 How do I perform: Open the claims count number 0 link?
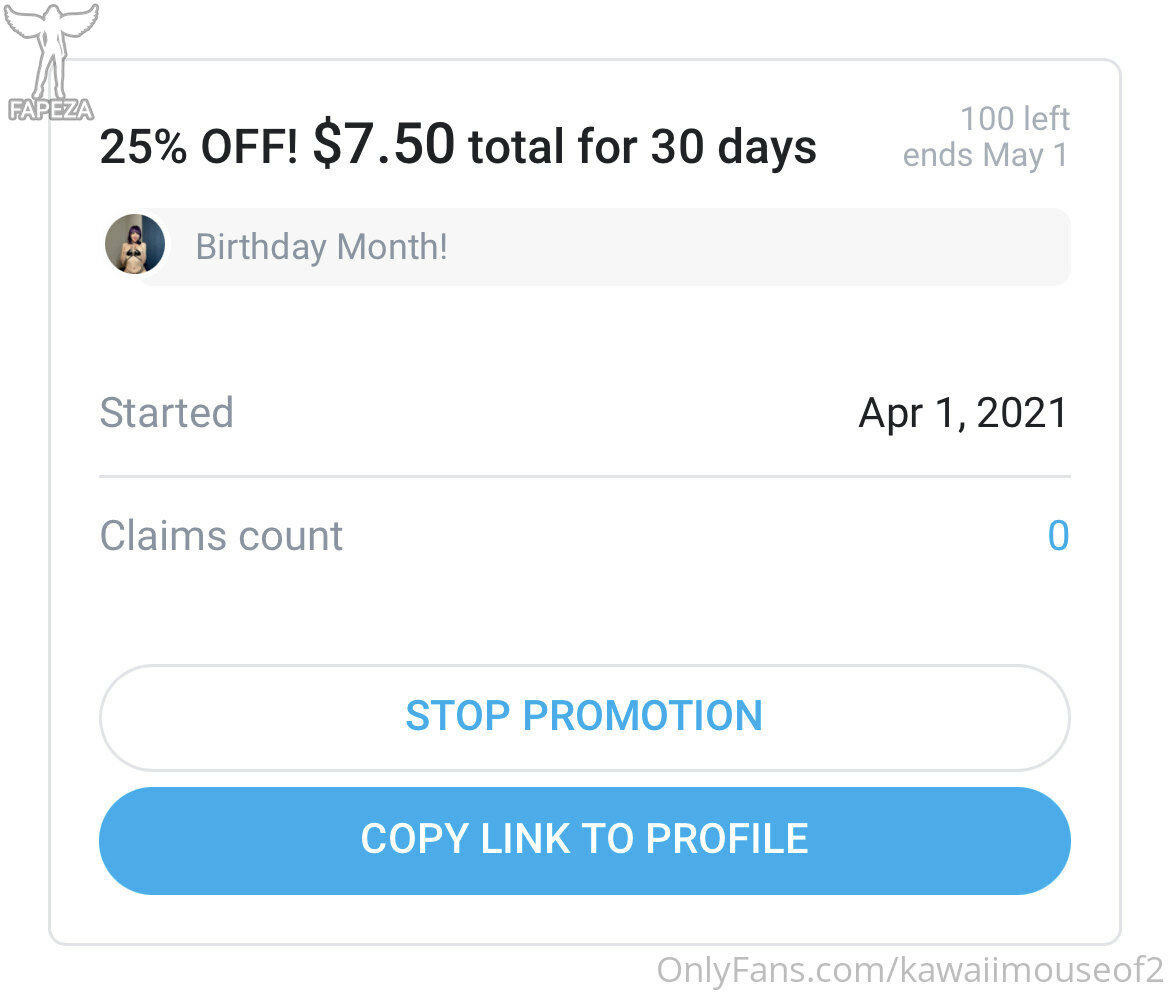[x=1058, y=536]
